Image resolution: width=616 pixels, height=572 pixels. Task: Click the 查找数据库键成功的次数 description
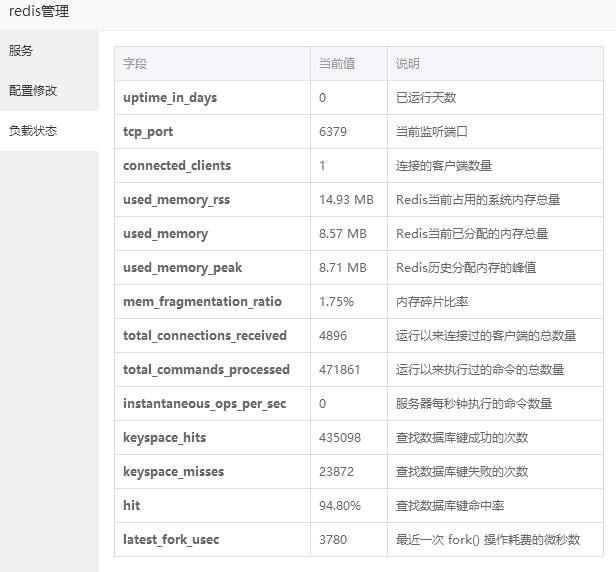(x=462, y=438)
